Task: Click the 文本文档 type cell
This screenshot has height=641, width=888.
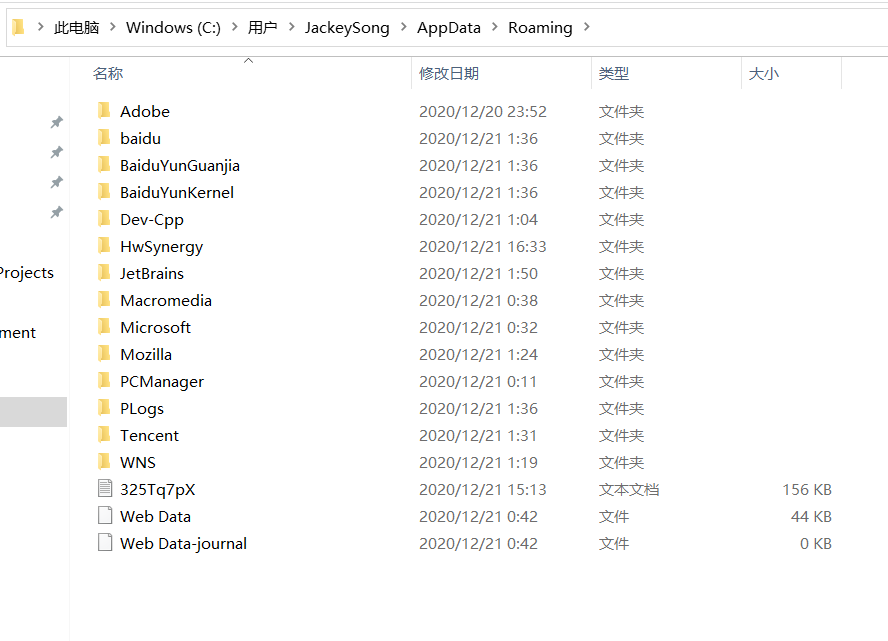Action: [x=629, y=489]
